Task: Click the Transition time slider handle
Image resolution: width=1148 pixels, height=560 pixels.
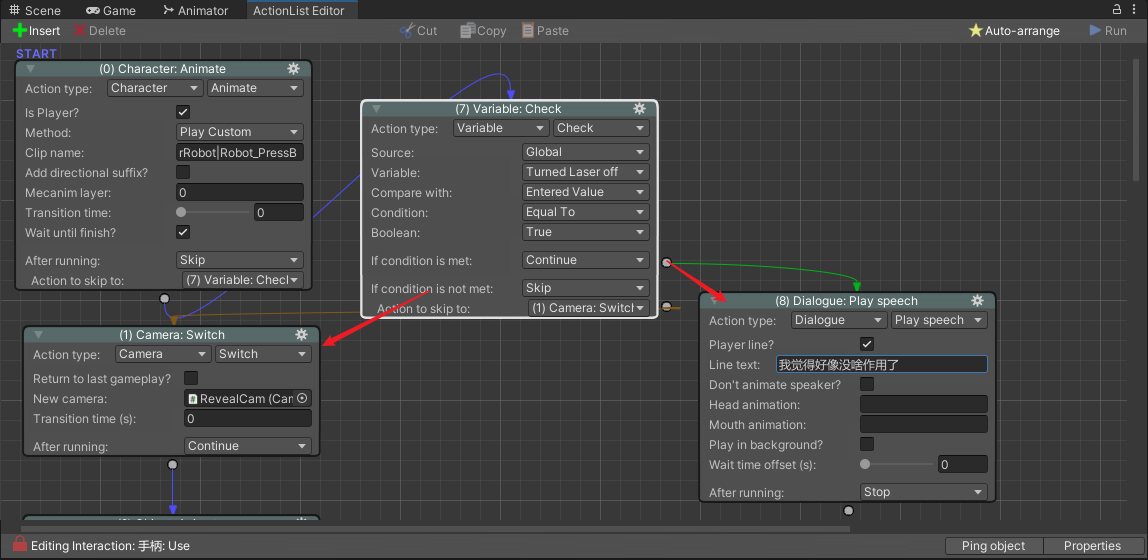Action: [x=181, y=212]
